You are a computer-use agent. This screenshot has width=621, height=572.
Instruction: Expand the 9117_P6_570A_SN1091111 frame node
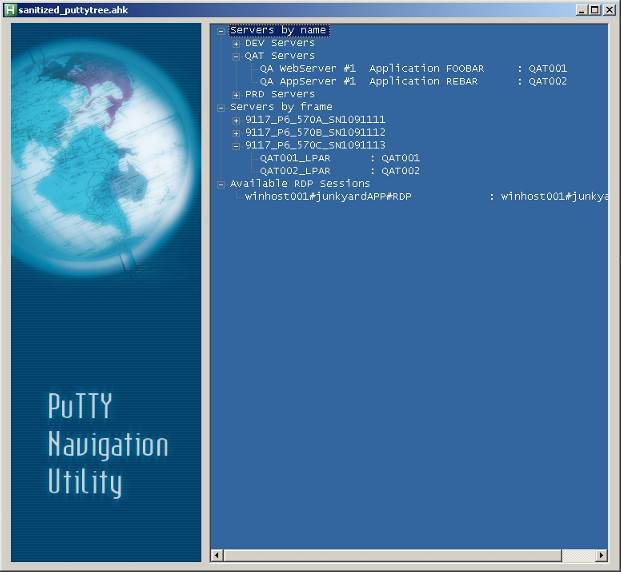(236, 120)
